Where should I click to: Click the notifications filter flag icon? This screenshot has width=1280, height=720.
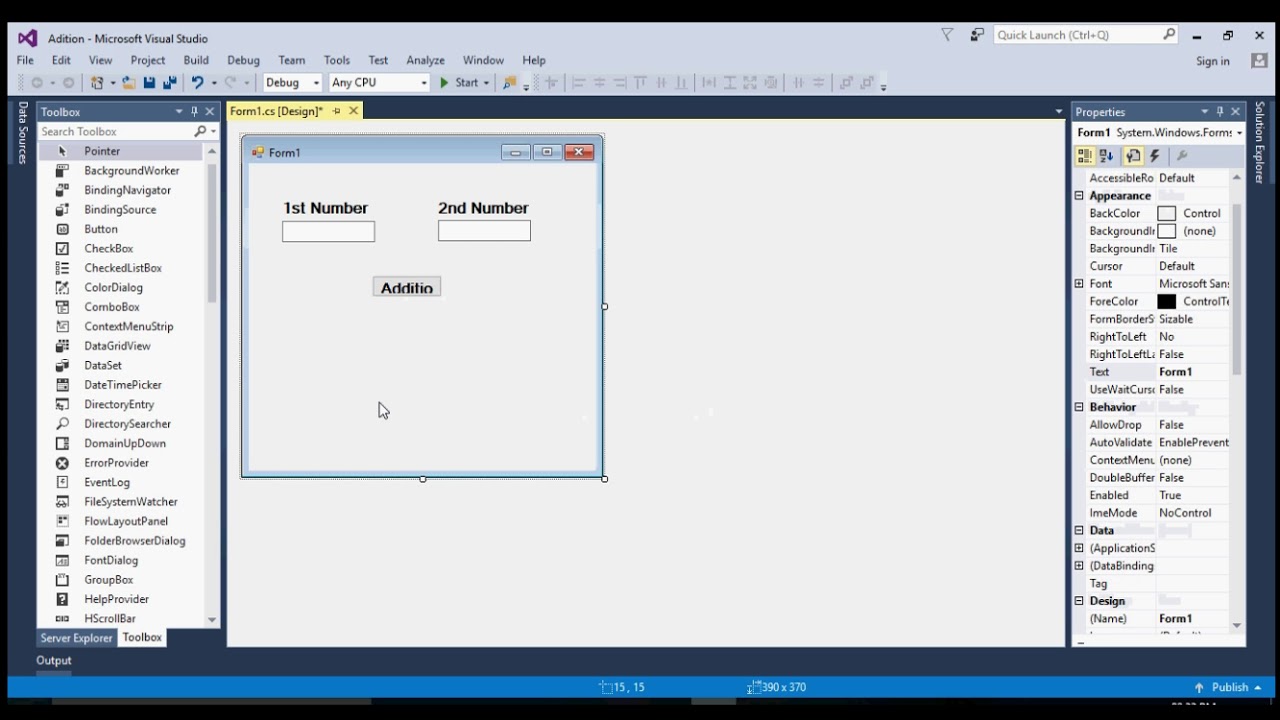tap(947, 35)
